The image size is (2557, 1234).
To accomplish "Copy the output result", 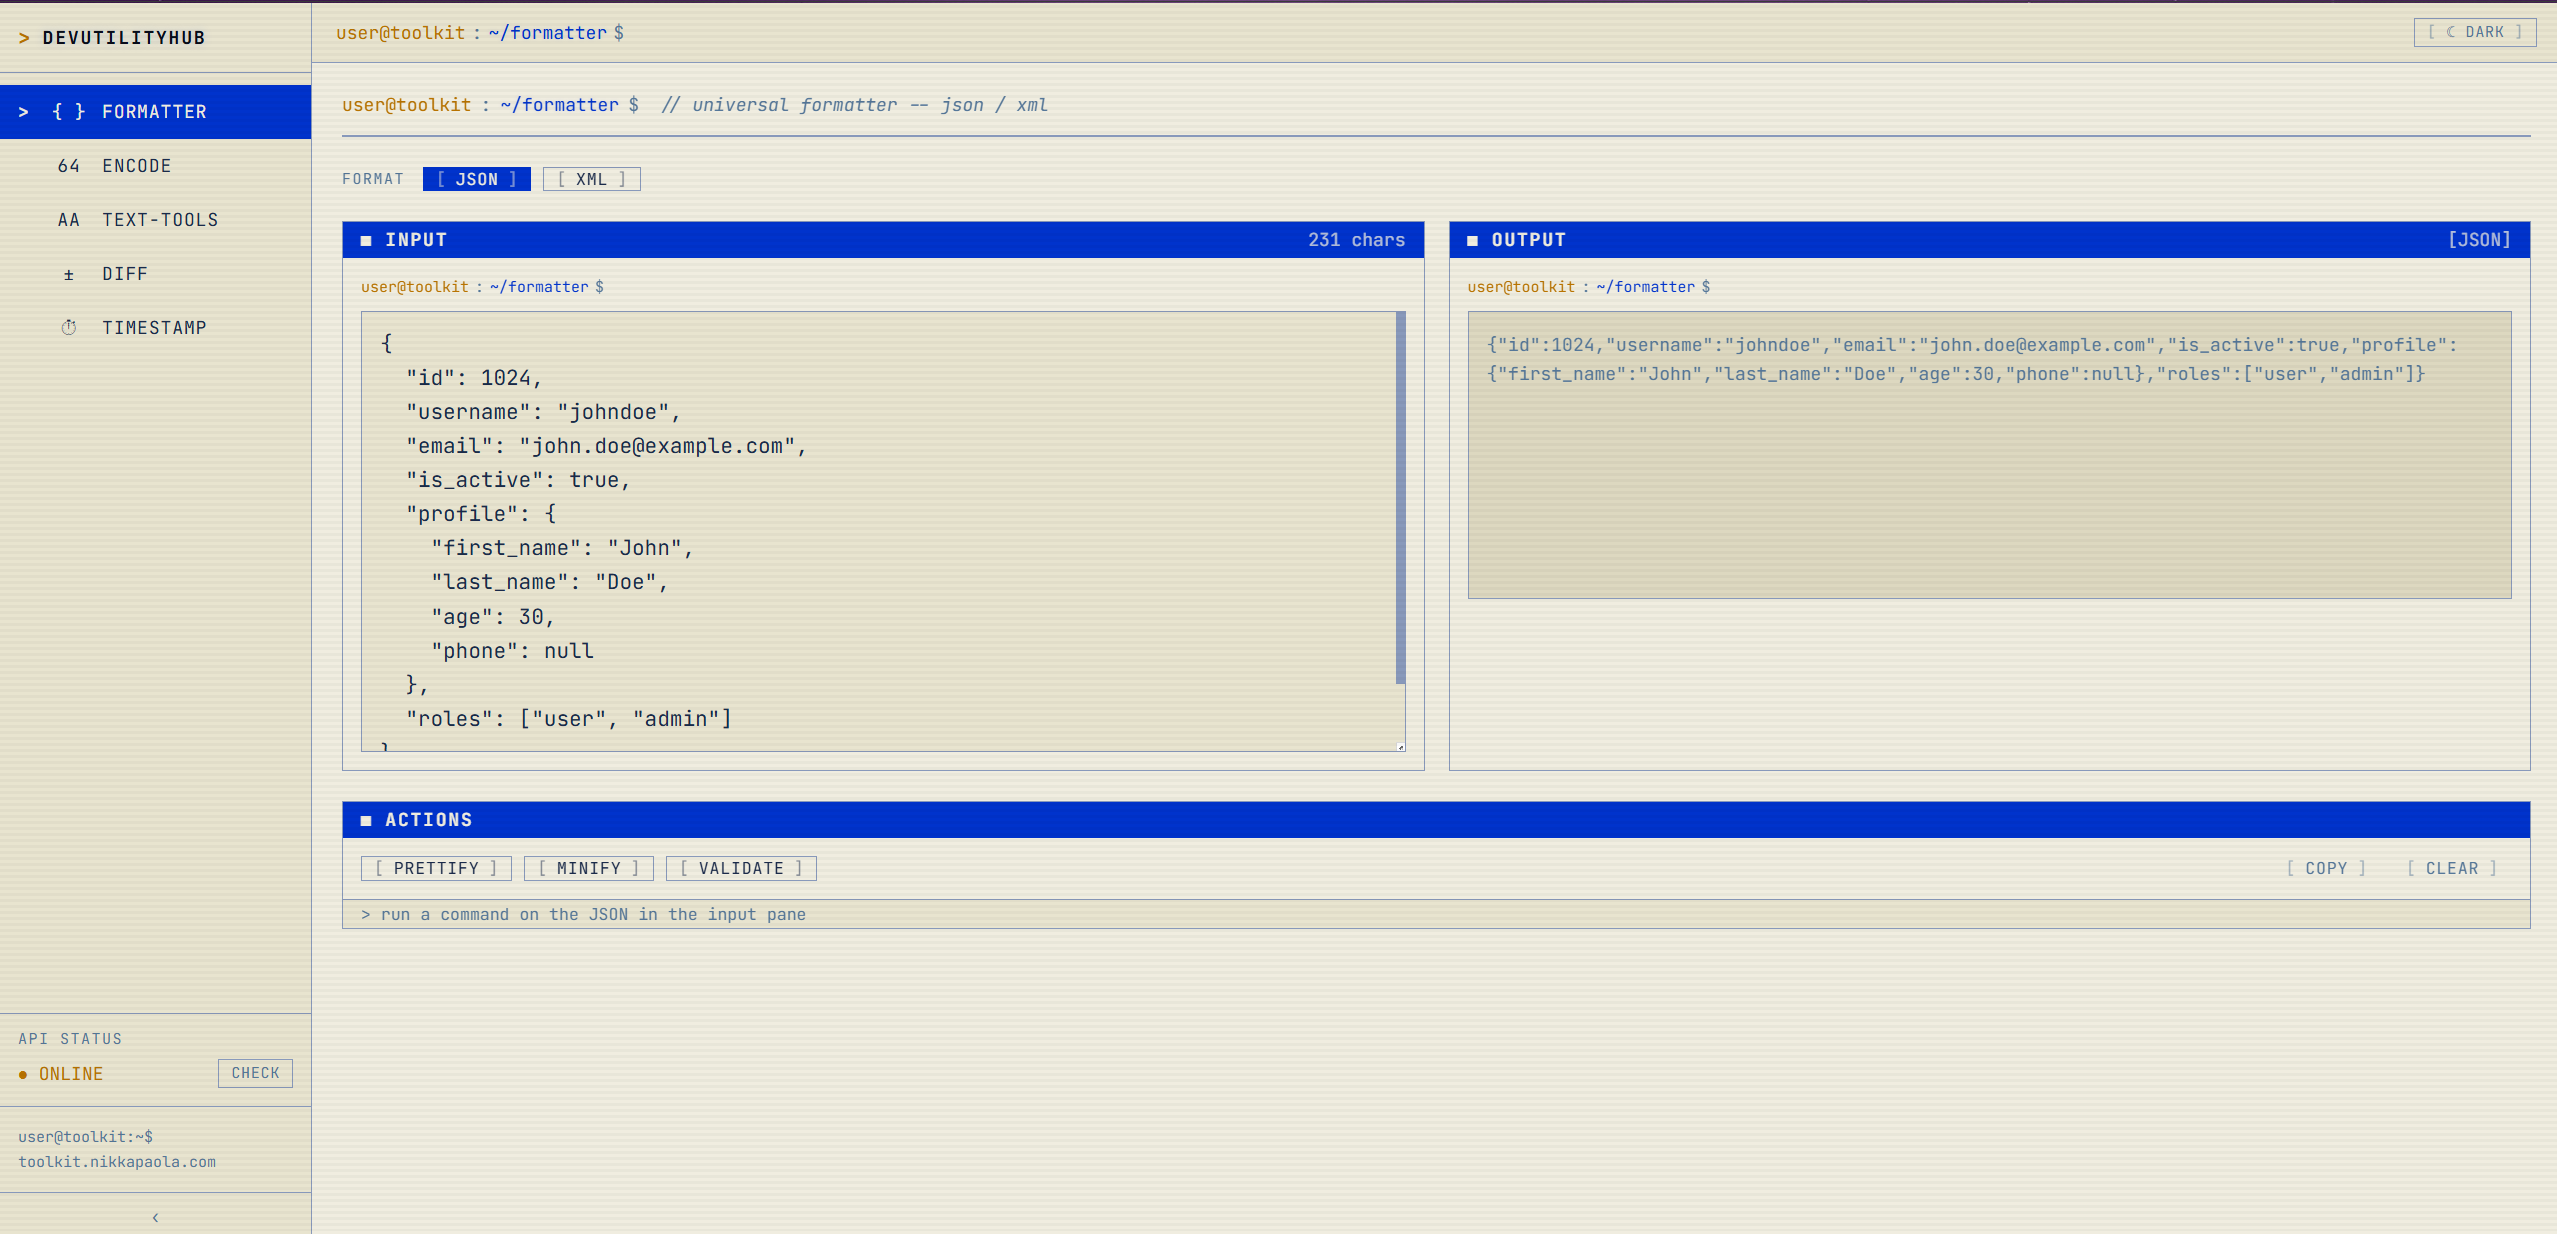I will 2325,868.
